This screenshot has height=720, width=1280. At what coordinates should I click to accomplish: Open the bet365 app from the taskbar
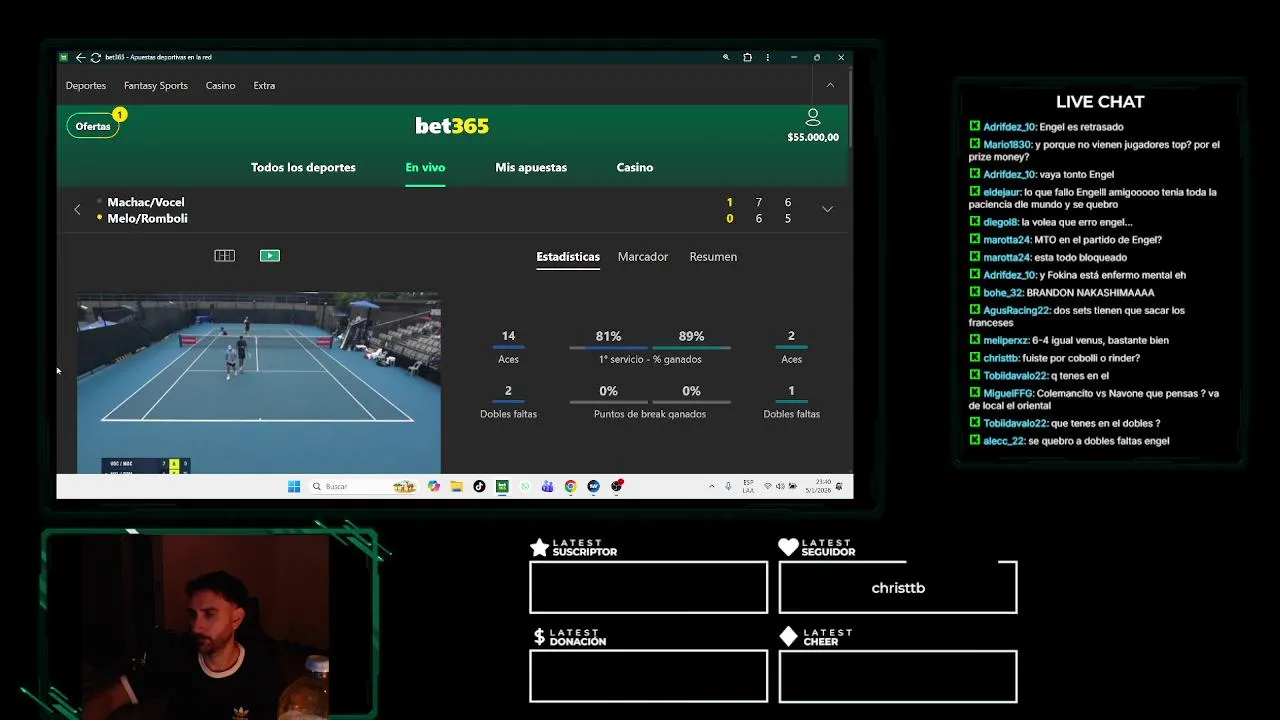click(x=502, y=486)
